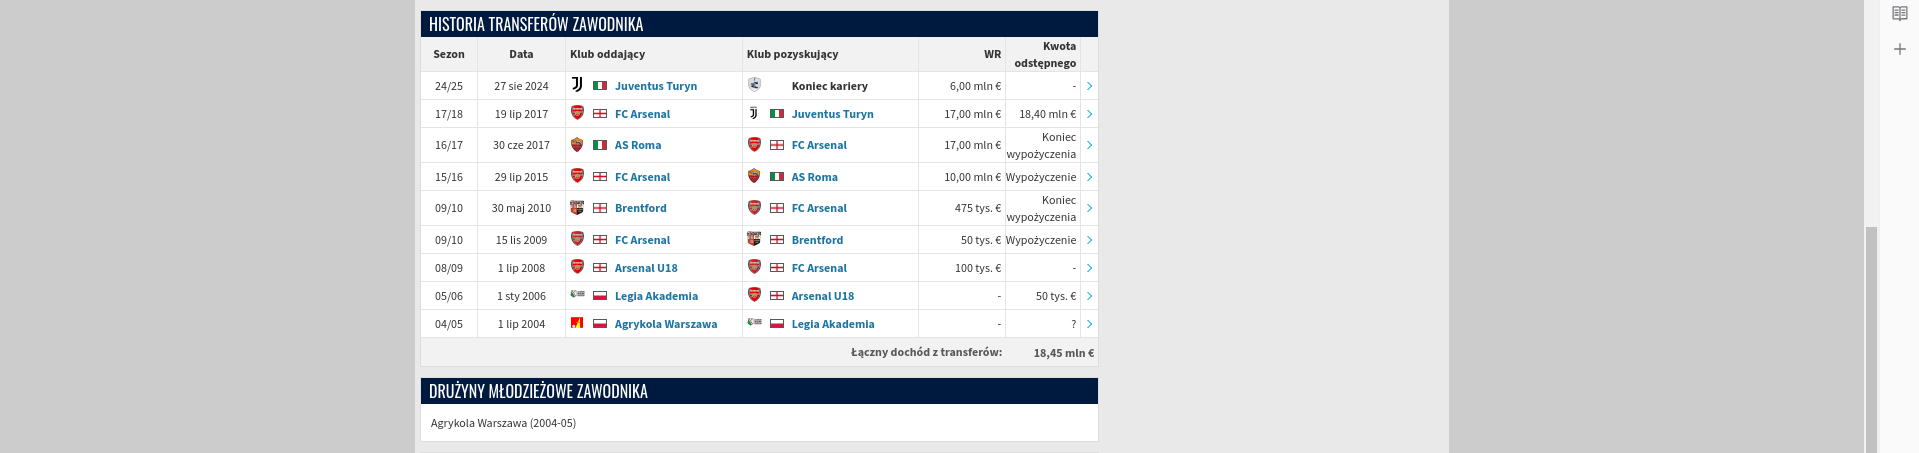Viewport: 1919px width, 453px height.
Task: Click the Polish flag beside Agrykola Warszawa
Action: point(600,324)
